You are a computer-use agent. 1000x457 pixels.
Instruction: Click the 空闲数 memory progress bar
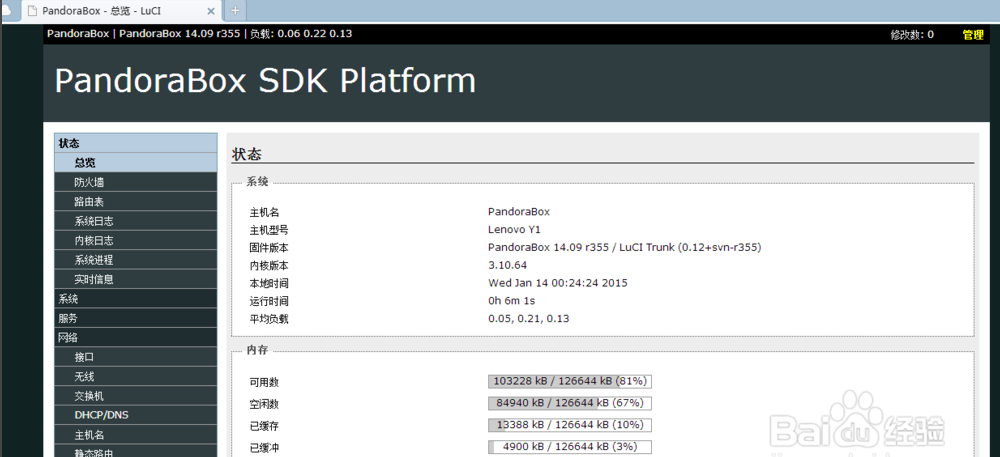(x=570, y=403)
